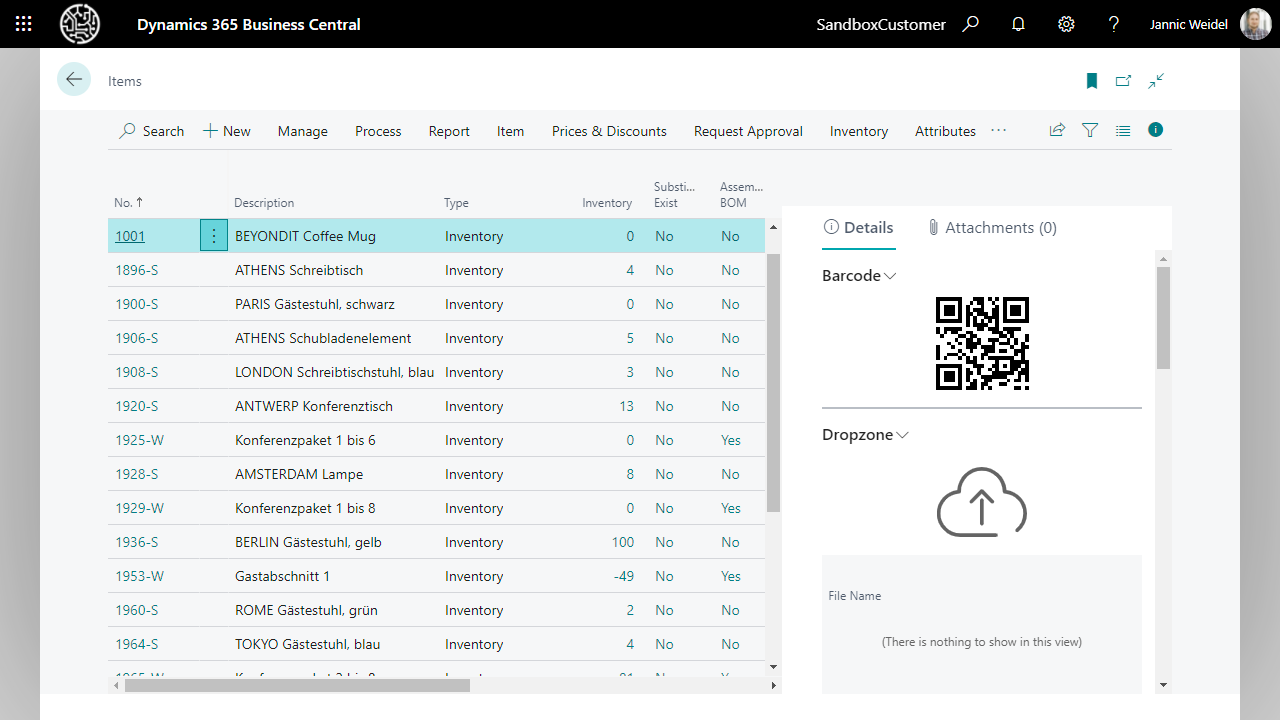
Task: Toggle the filter pane funnel icon
Action: coord(1090,130)
